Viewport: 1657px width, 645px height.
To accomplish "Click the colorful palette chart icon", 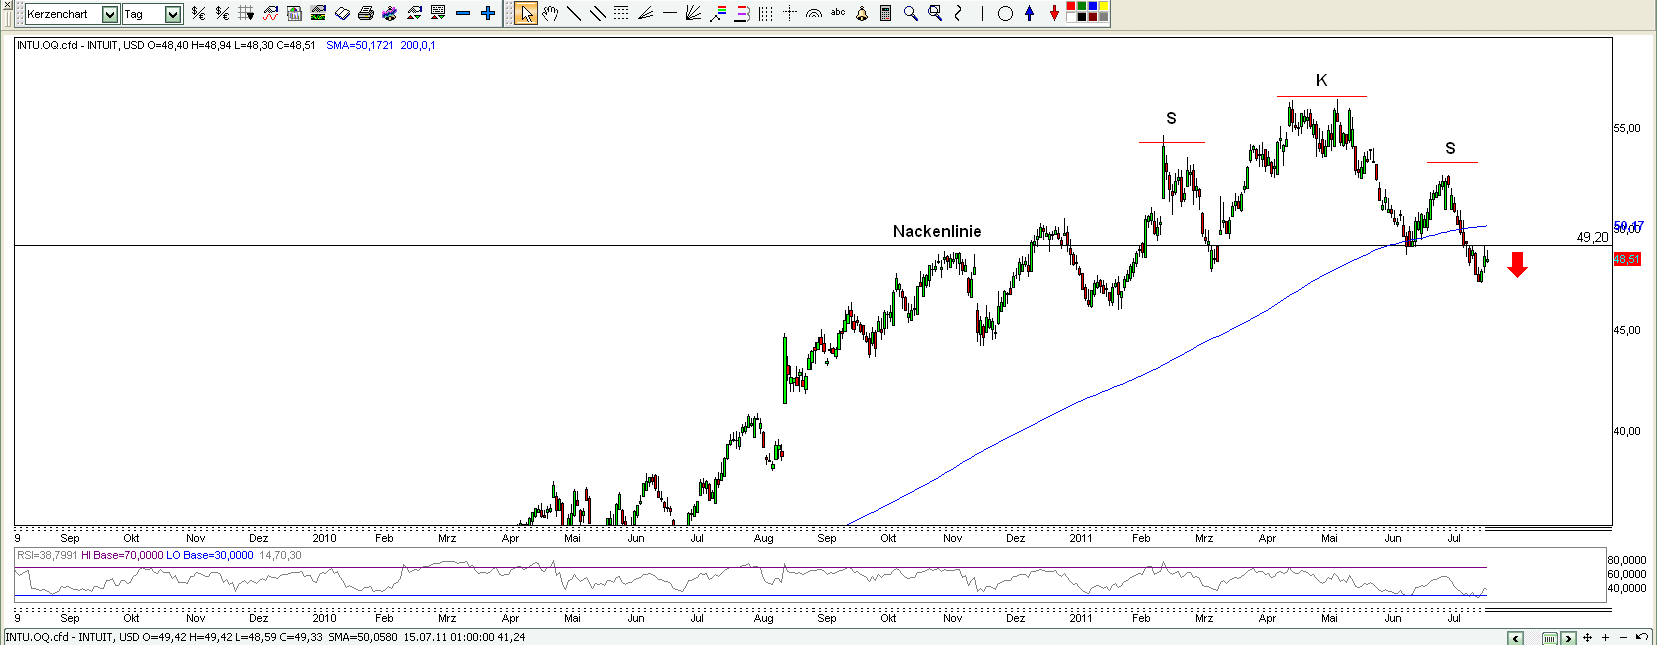I will (x=389, y=14).
